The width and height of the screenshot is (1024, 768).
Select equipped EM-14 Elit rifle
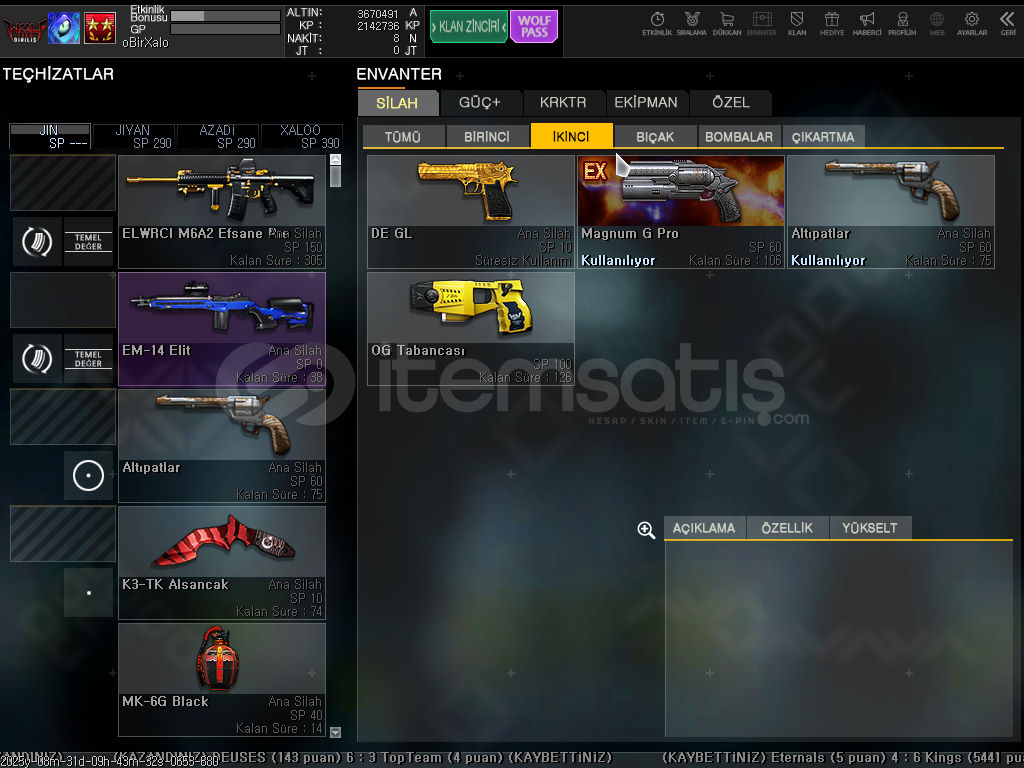pos(222,328)
